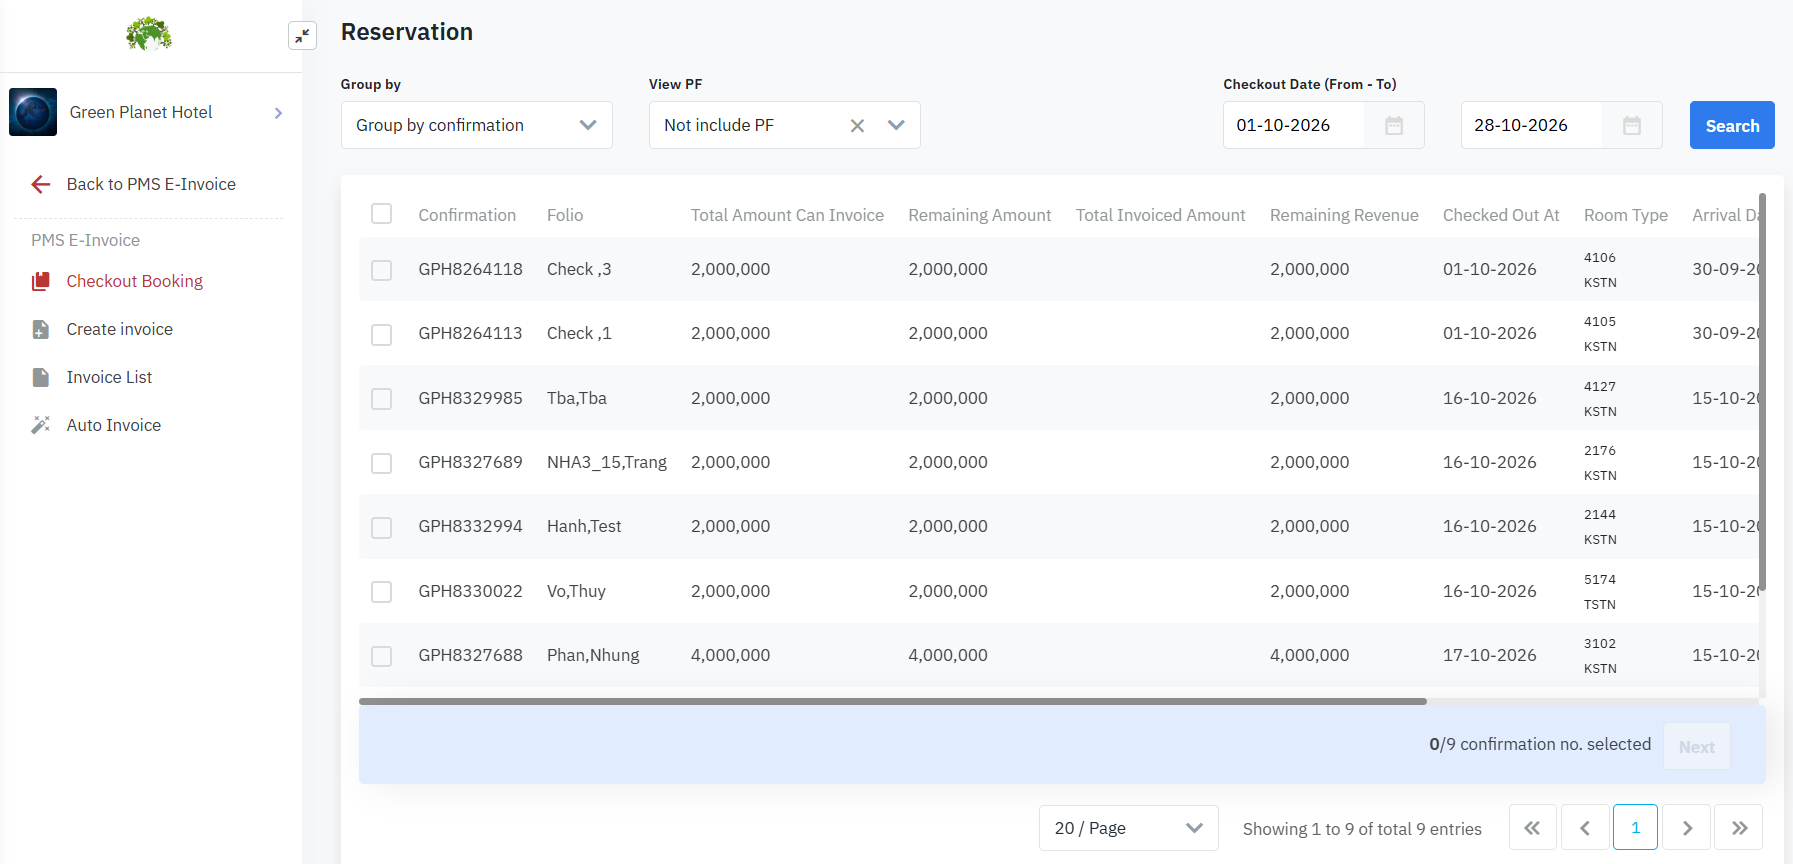This screenshot has height=864, width=1793.
Task: Open the Group by confirmation dropdown
Action: pyautogui.click(x=477, y=125)
